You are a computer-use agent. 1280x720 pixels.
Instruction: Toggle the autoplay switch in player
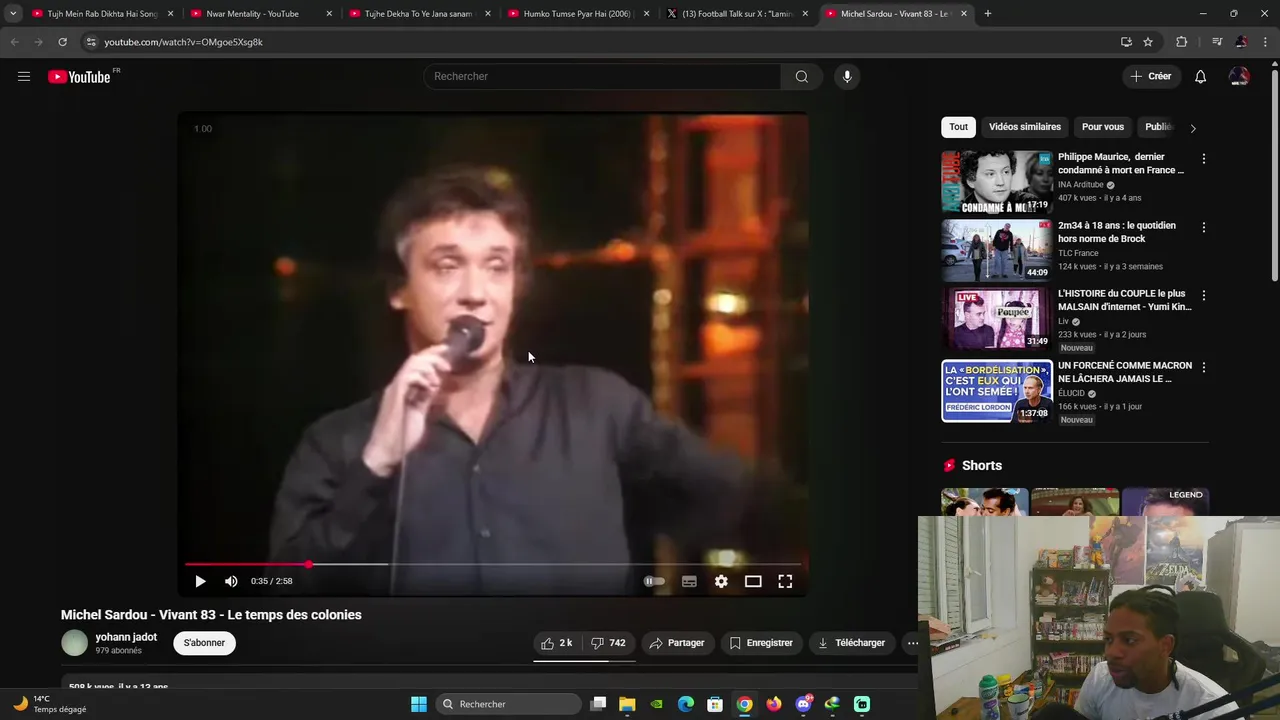pos(654,581)
